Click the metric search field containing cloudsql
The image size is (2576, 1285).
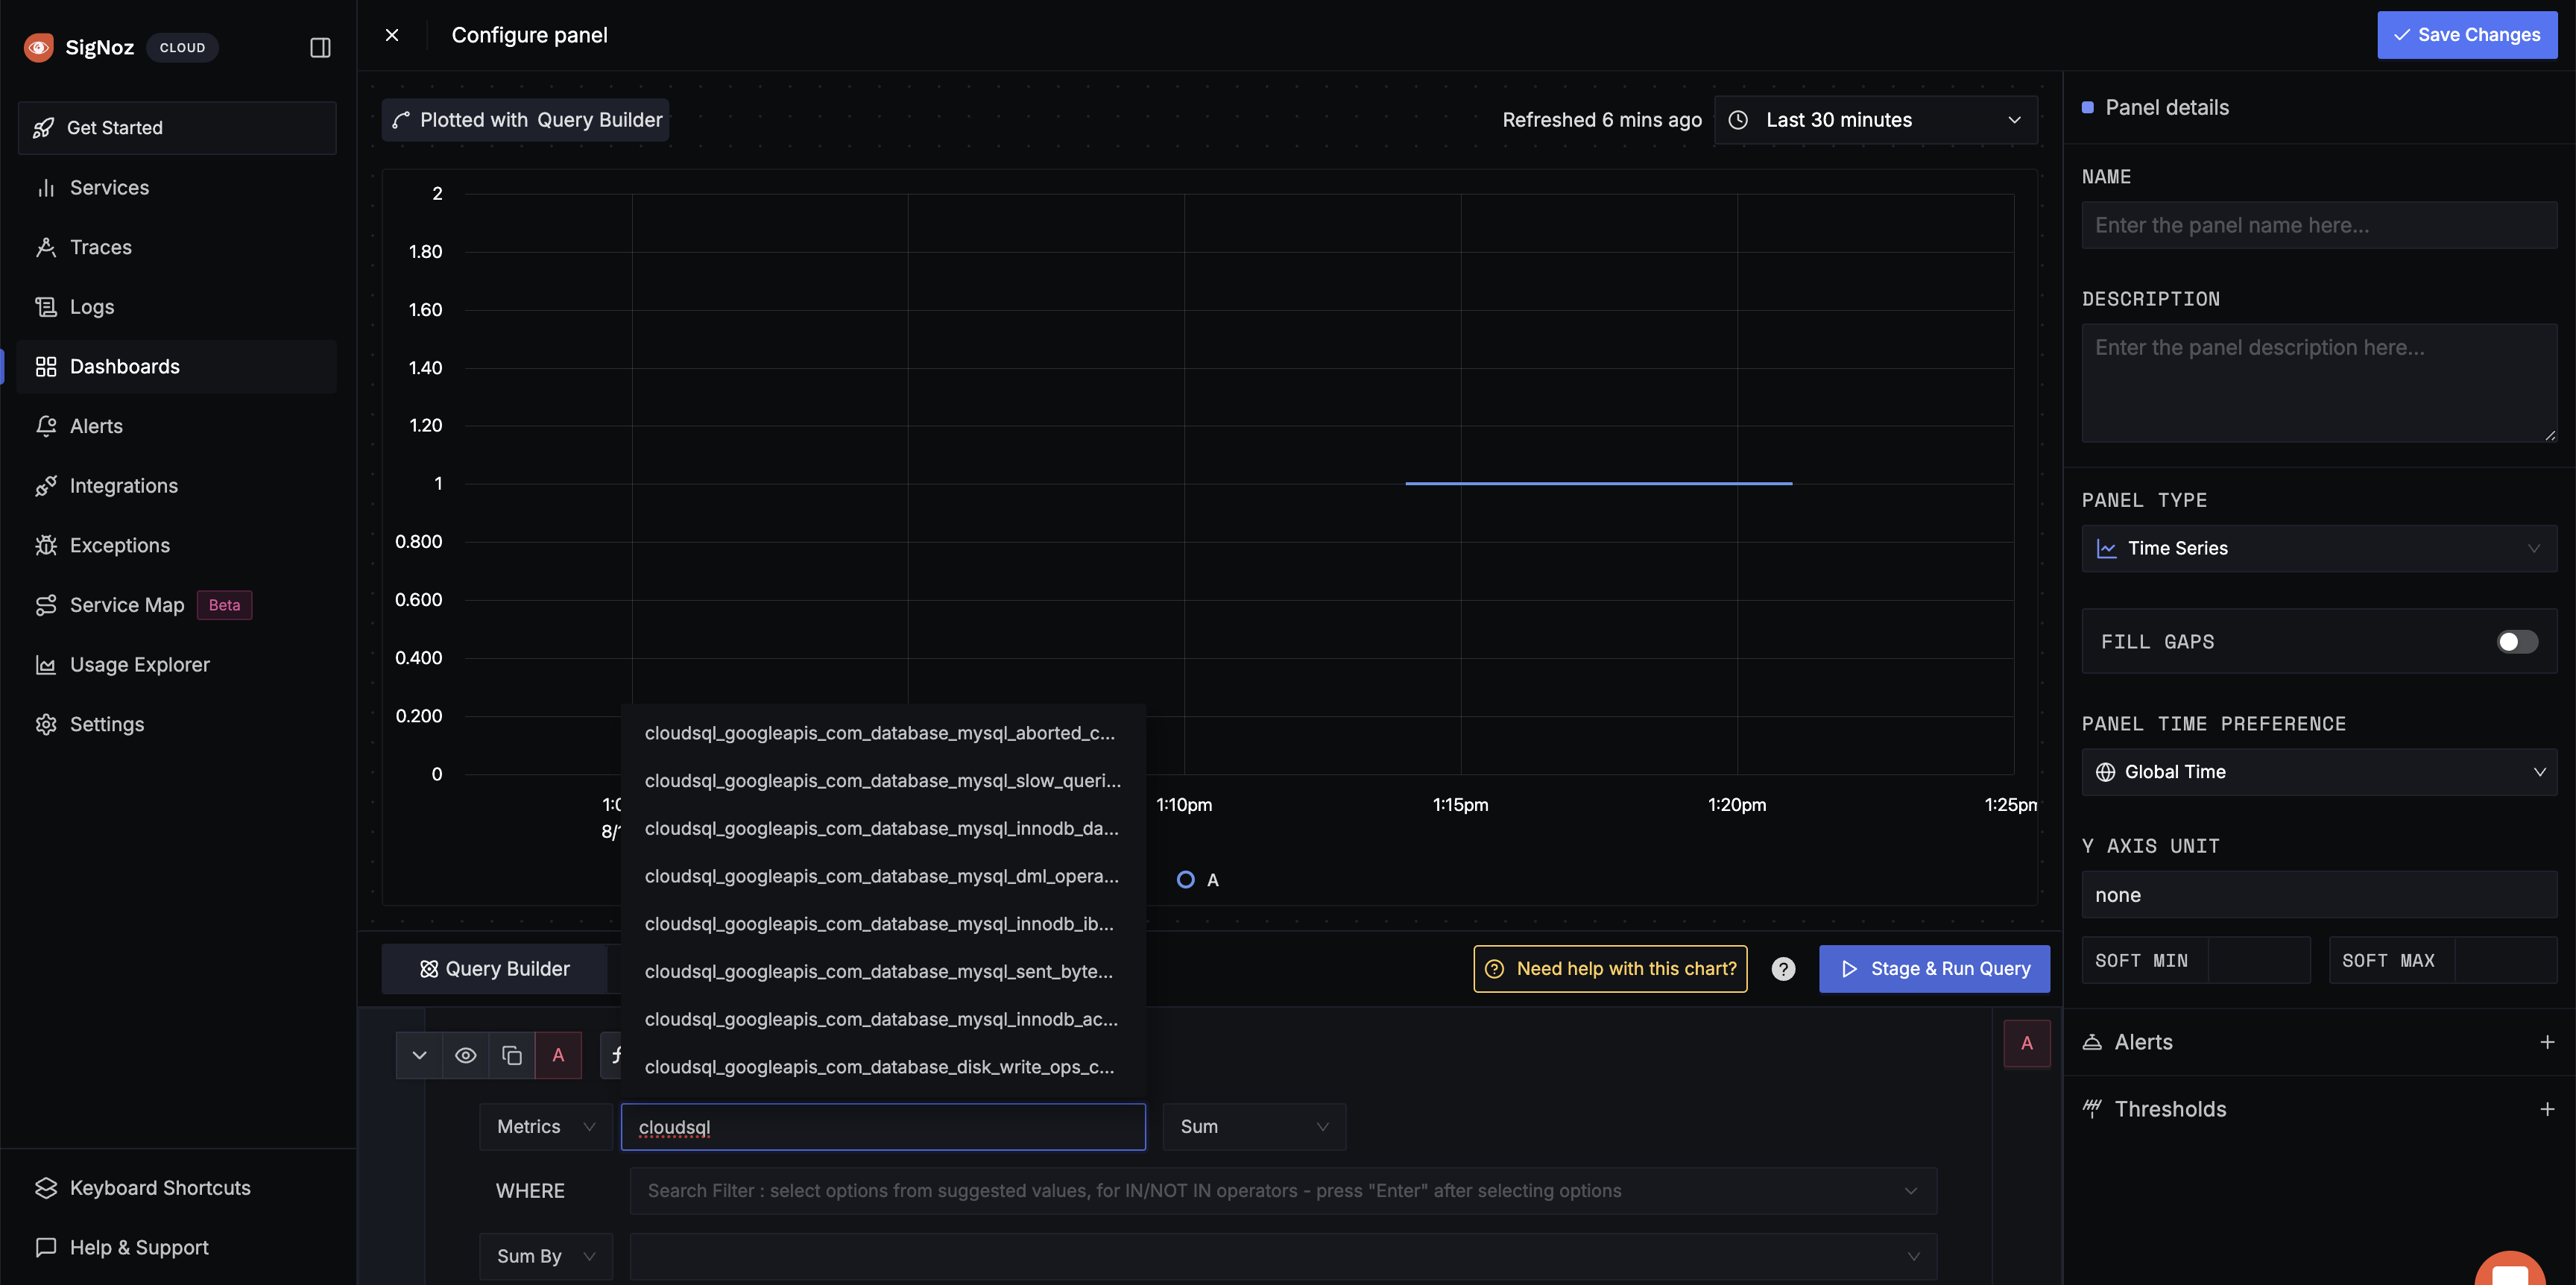(883, 1127)
